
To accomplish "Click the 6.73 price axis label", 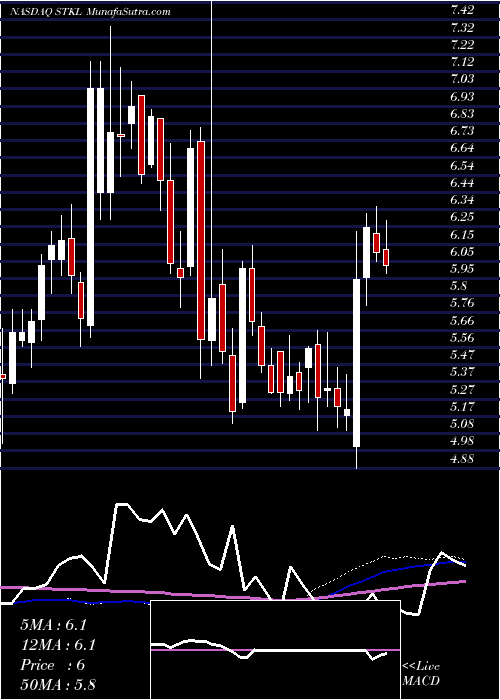I will tap(462, 131).
